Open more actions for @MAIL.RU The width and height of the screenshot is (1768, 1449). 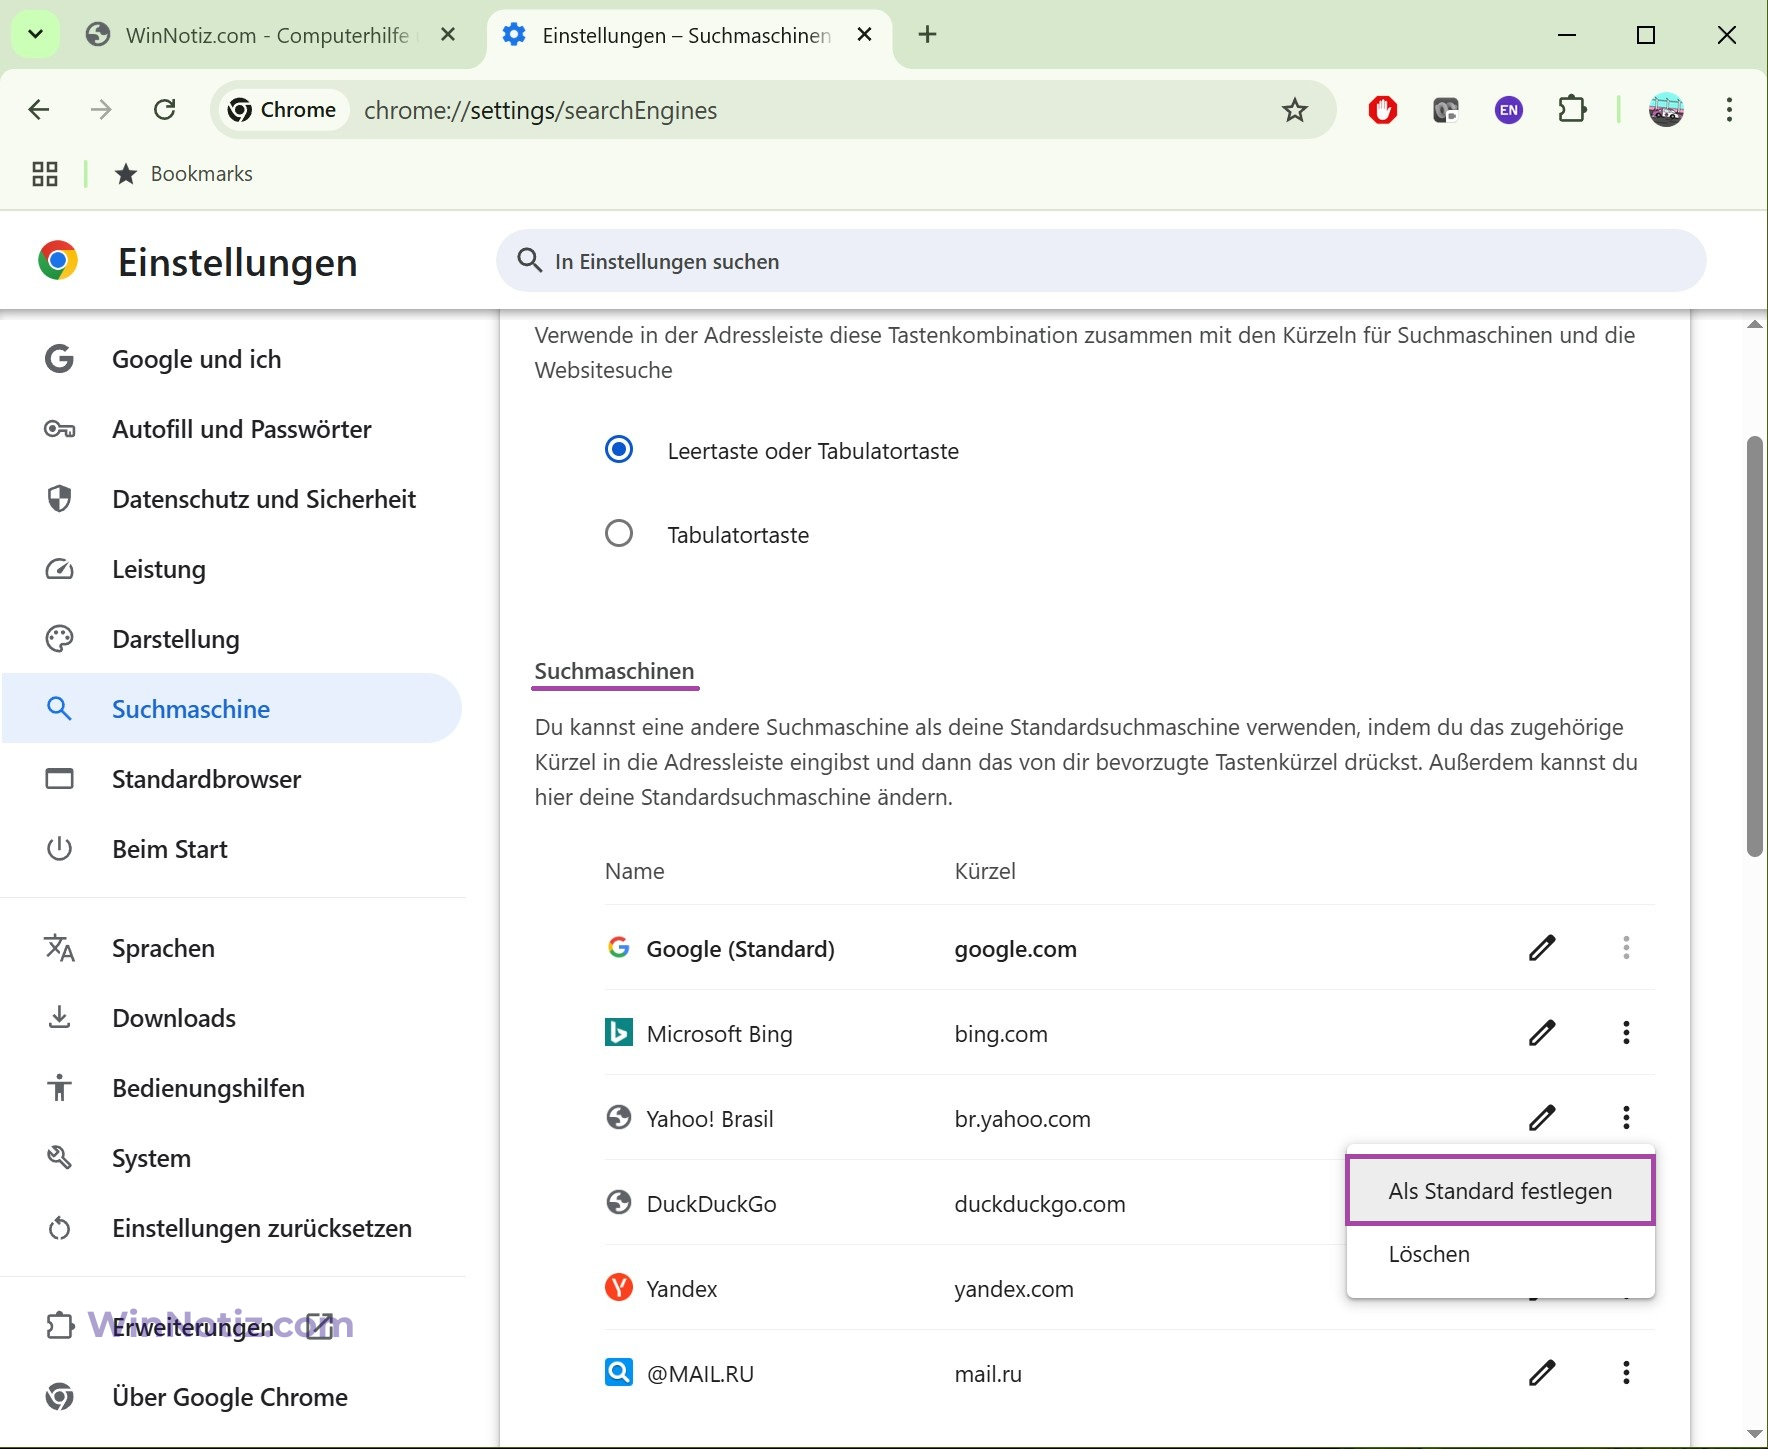click(x=1626, y=1372)
